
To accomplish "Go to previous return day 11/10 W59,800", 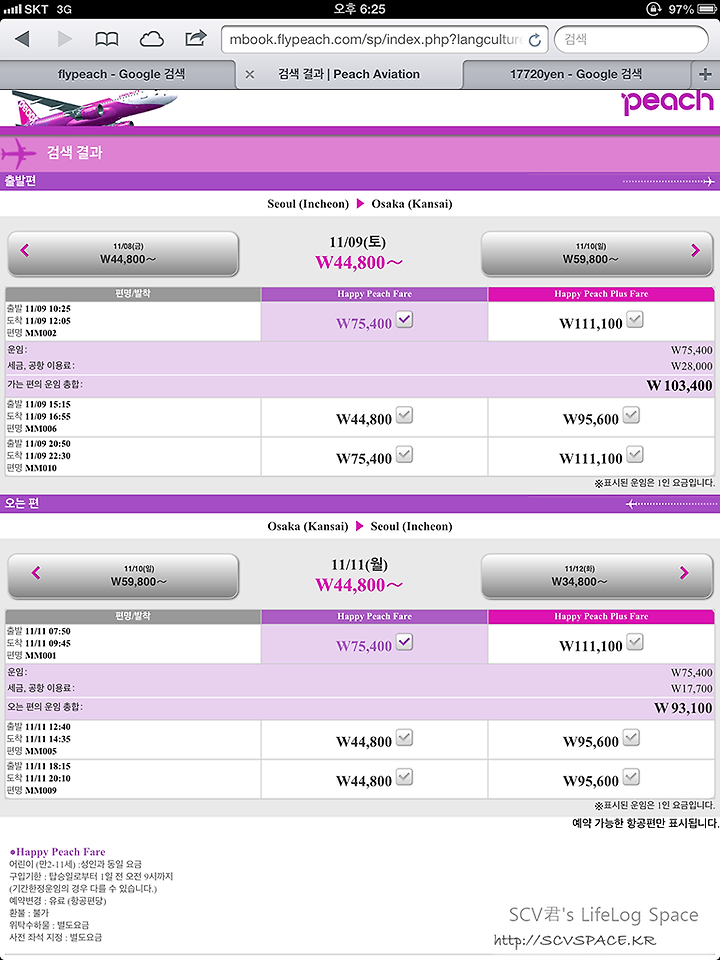I will pyautogui.click(x=123, y=576).
